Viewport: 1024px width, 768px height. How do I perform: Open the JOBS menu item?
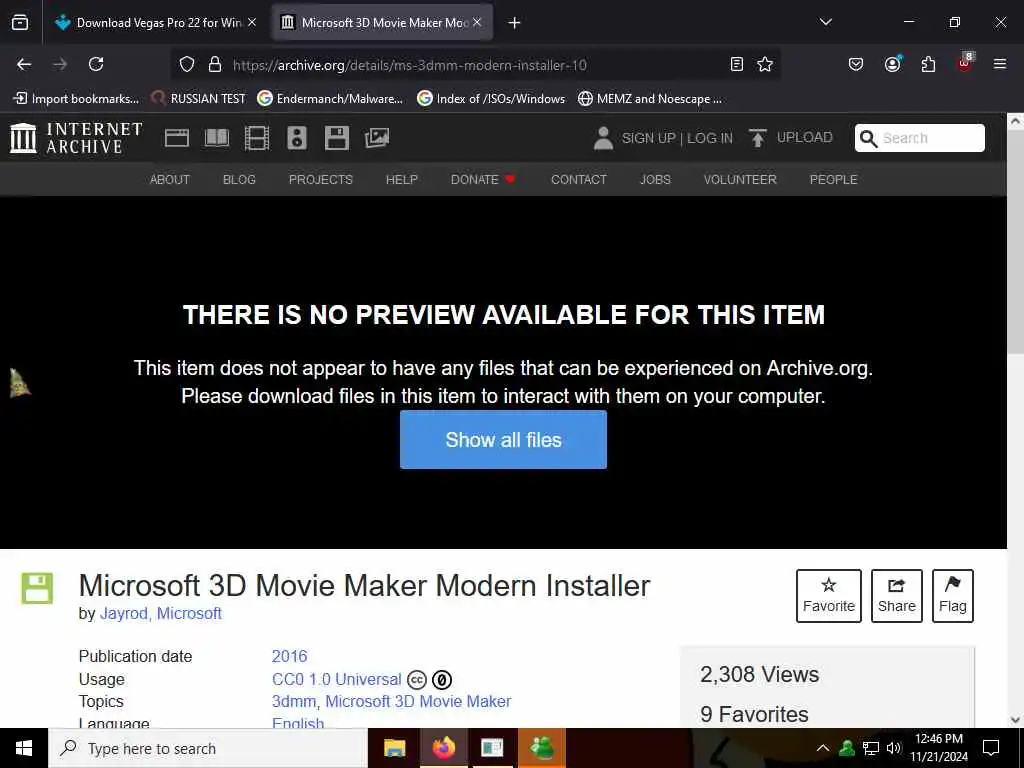655,180
